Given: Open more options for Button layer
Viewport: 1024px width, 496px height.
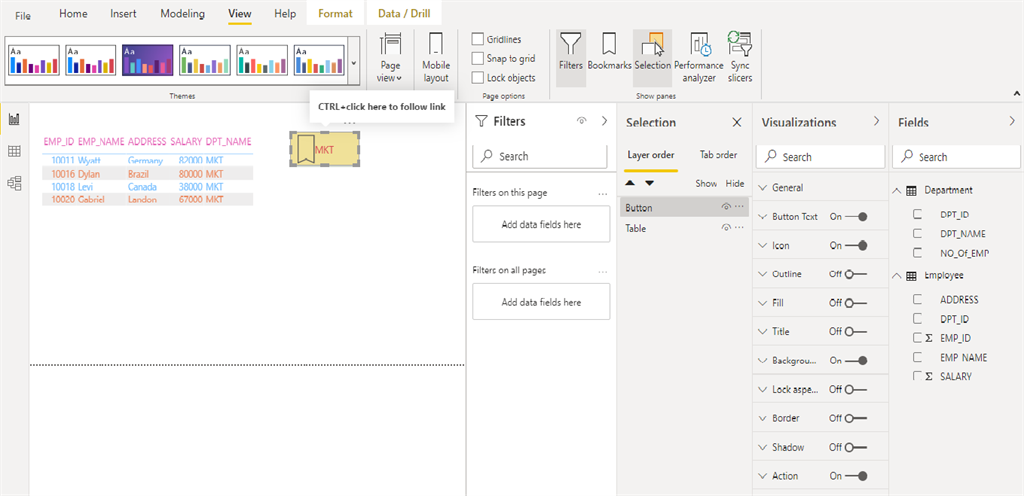Looking at the screenshot, I should point(739,207).
